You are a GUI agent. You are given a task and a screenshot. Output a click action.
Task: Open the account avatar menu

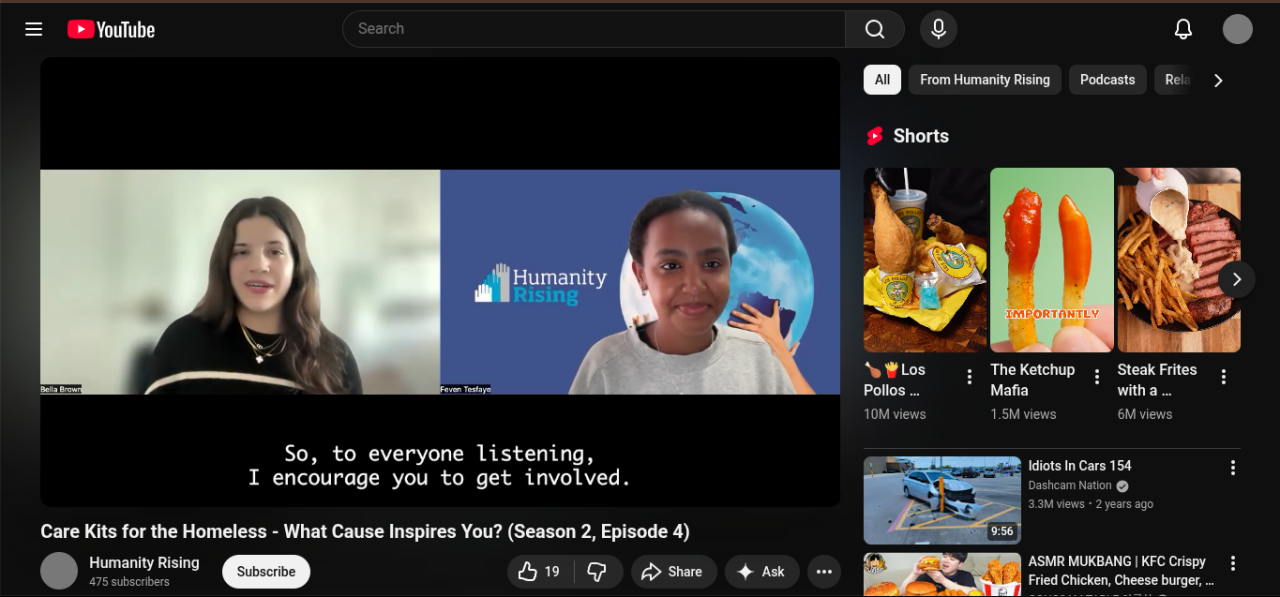[x=1238, y=29]
